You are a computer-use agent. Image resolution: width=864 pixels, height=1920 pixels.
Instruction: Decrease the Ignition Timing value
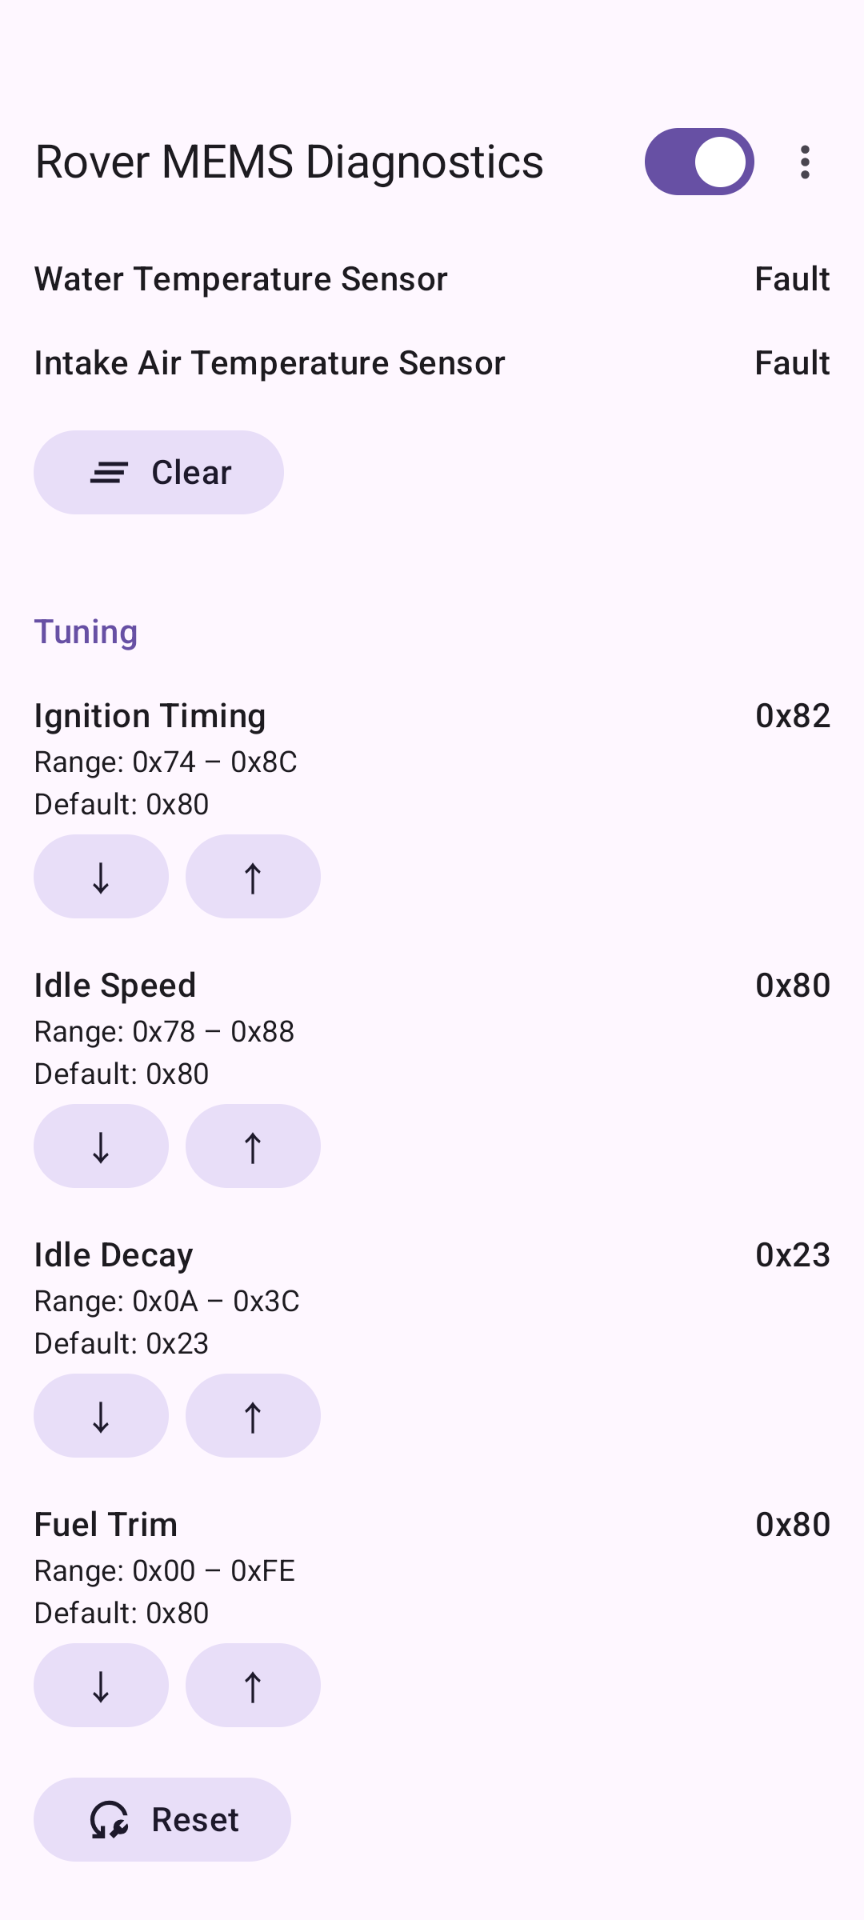click(x=101, y=877)
